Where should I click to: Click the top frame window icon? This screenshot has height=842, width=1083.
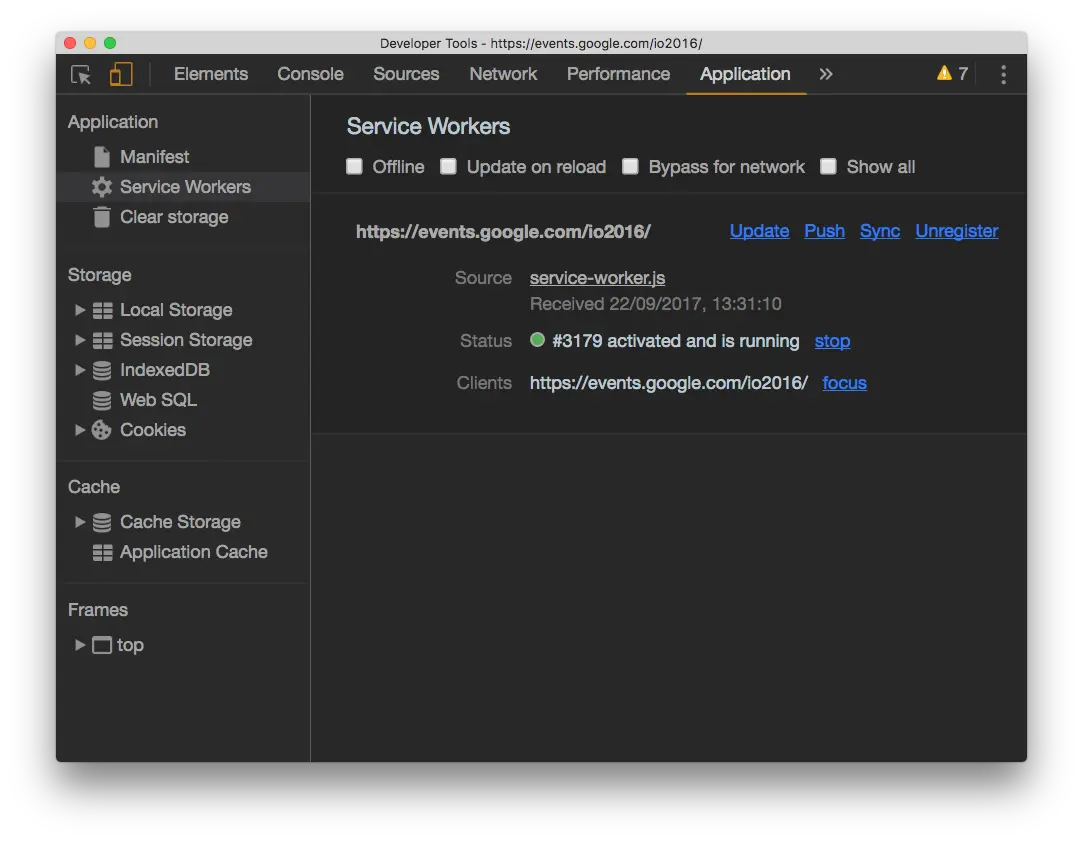point(102,645)
